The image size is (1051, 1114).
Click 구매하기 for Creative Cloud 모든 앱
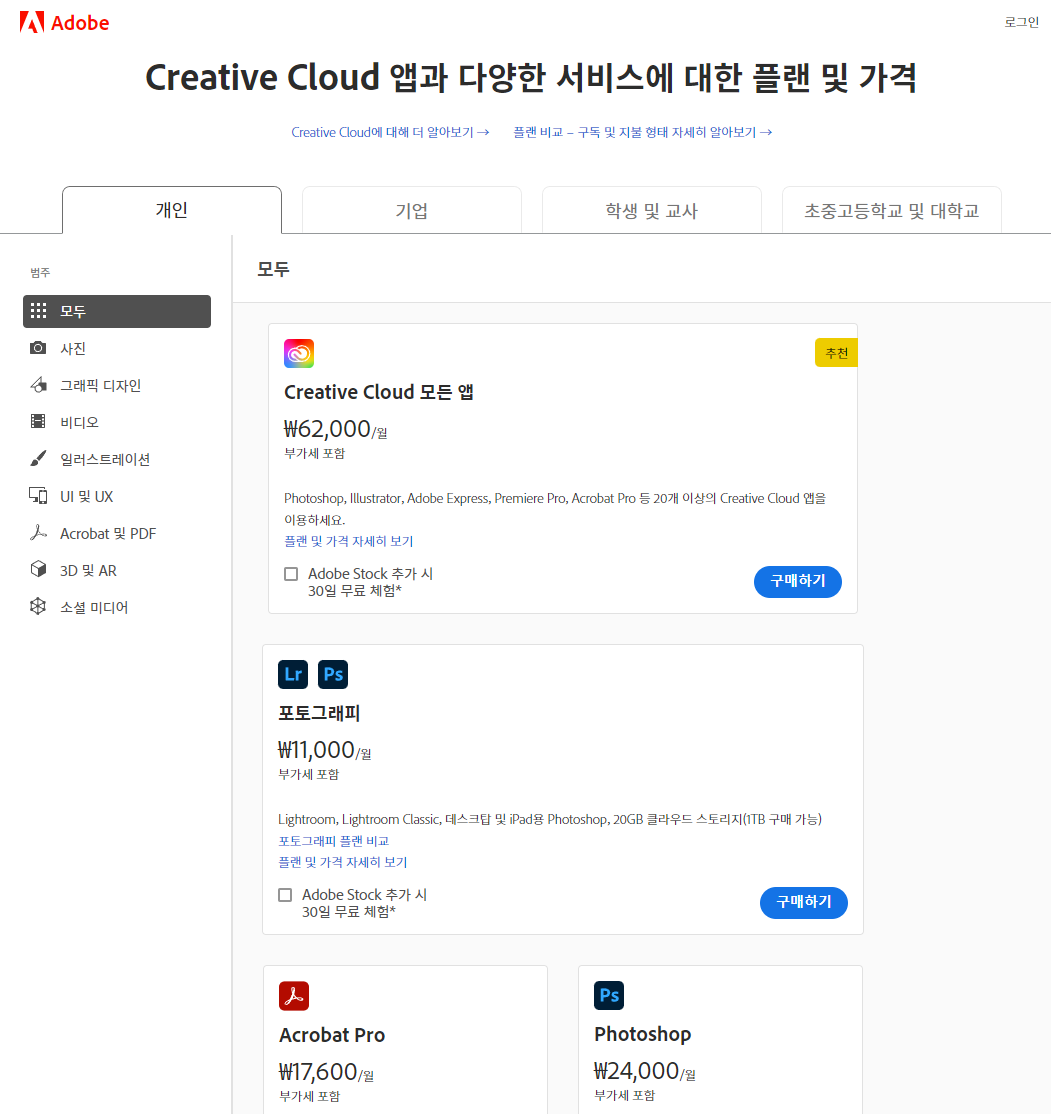click(798, 581)
